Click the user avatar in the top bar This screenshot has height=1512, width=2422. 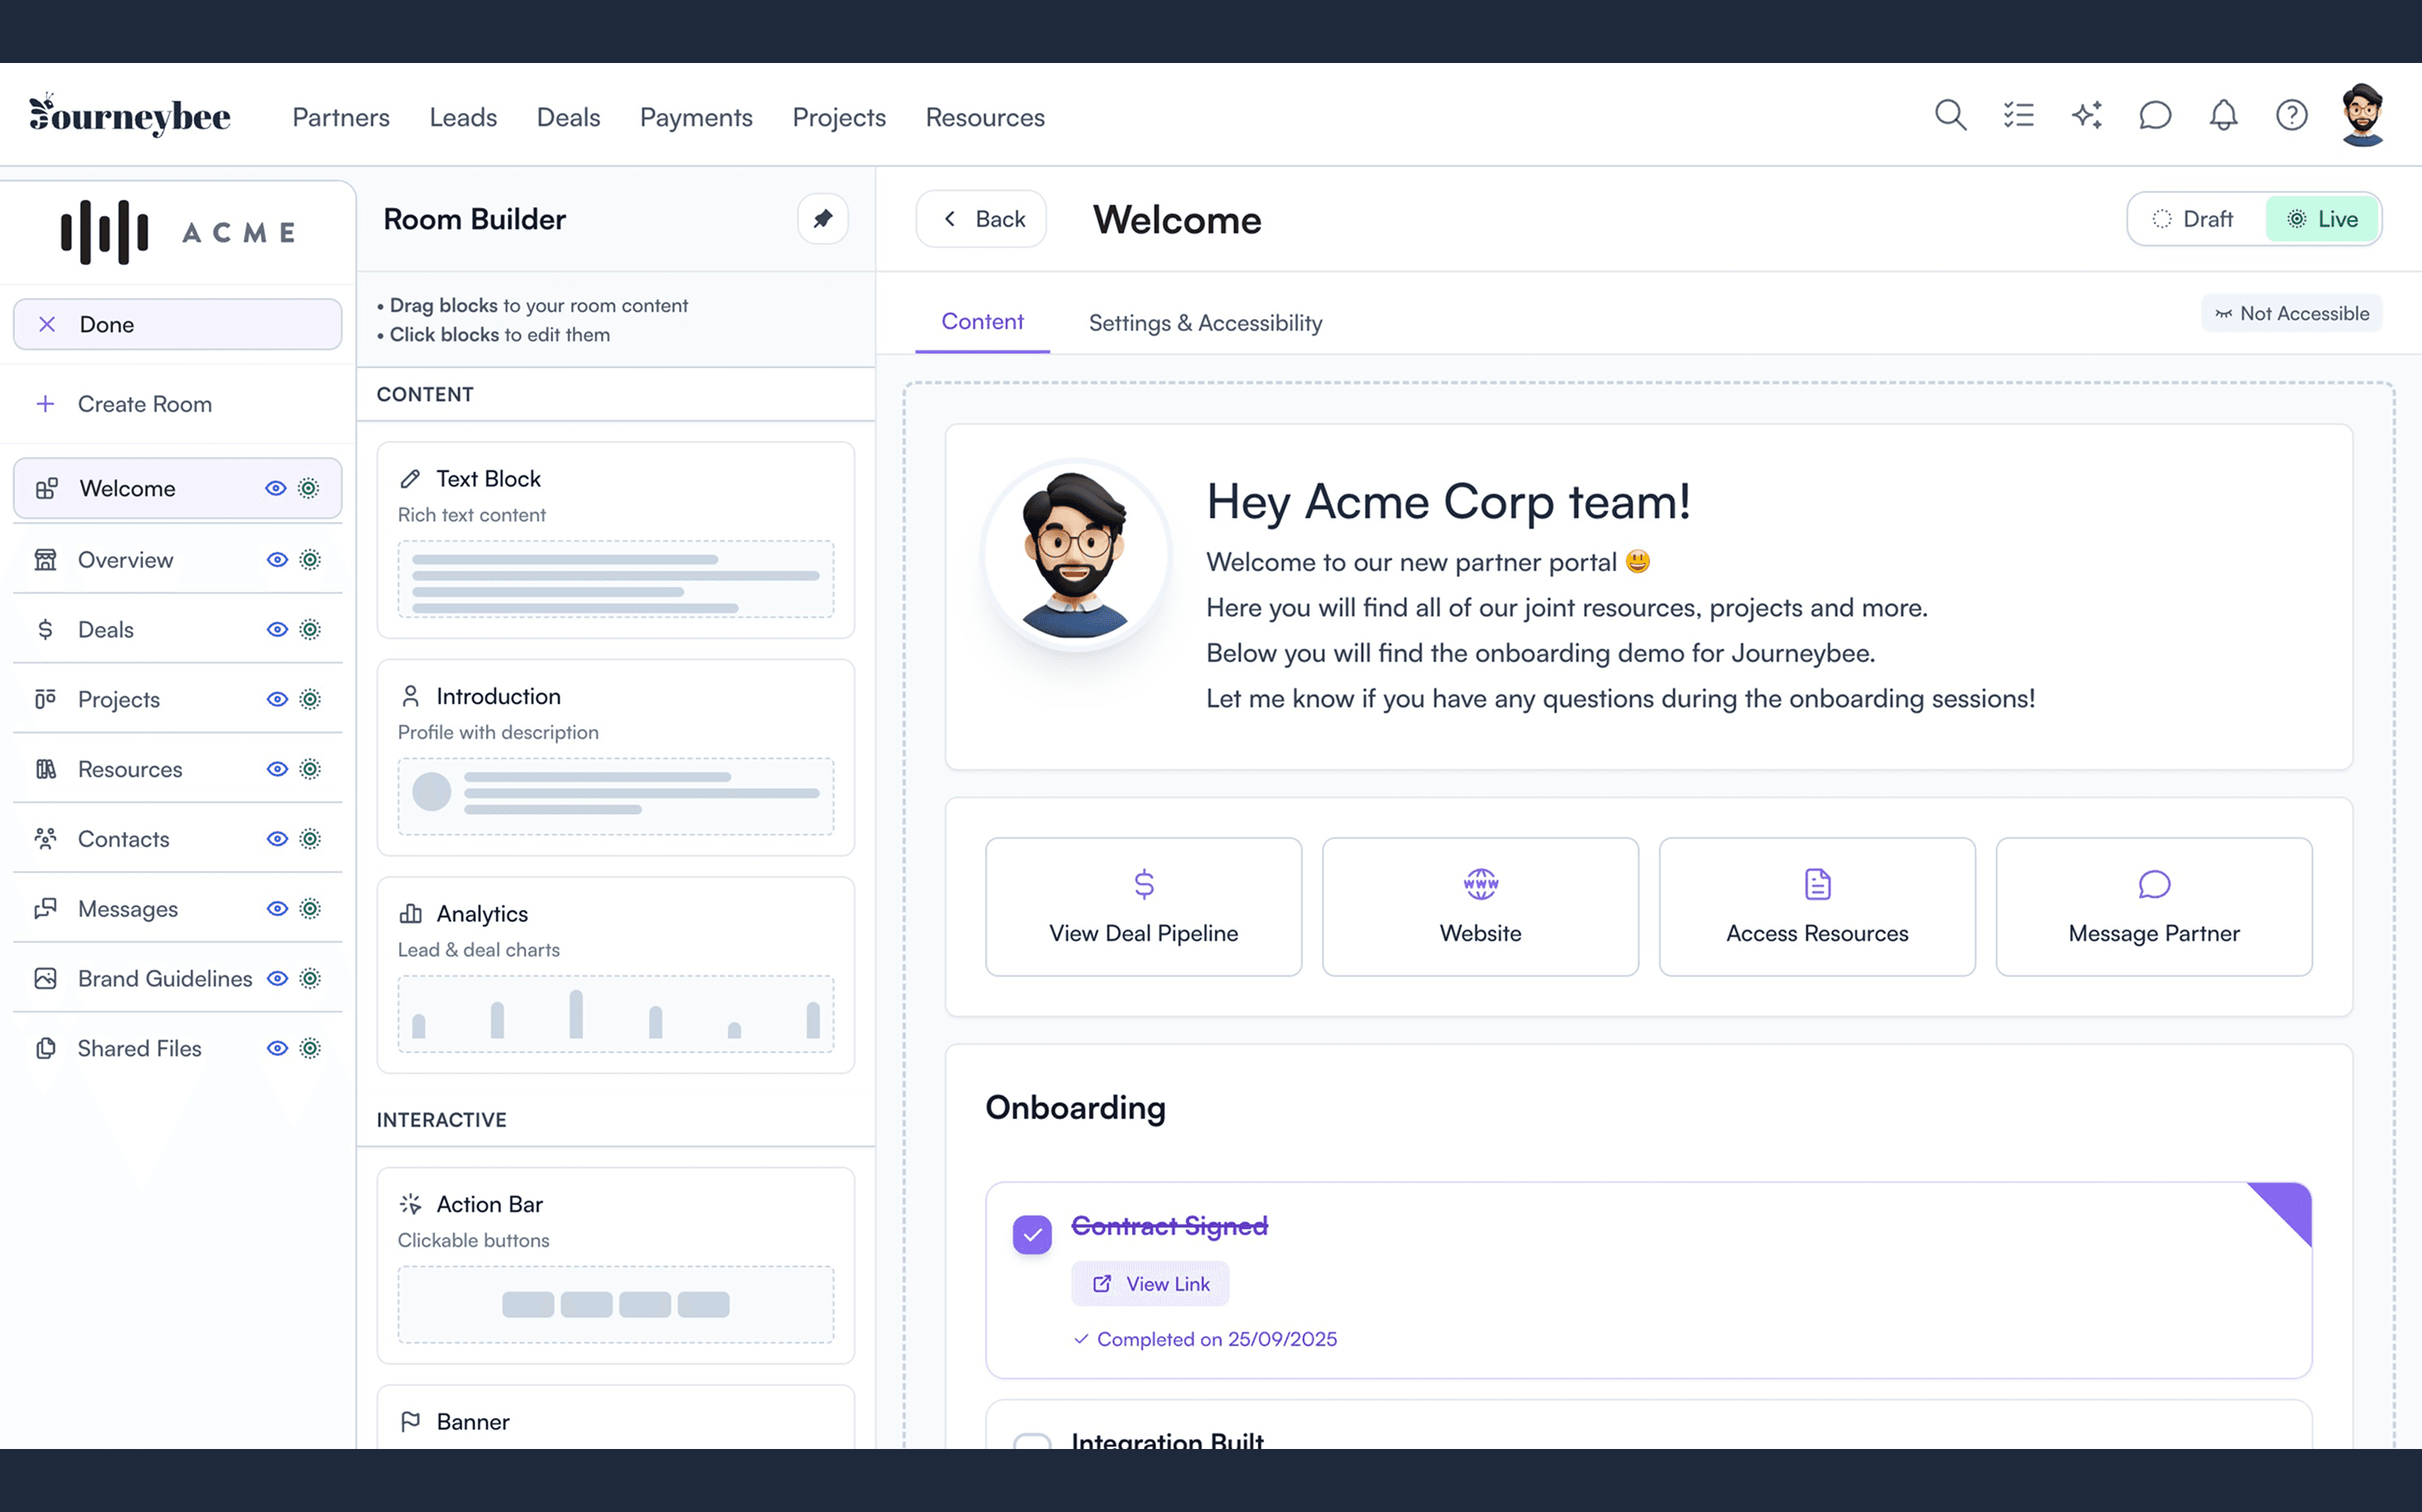tap(2362, 115)
